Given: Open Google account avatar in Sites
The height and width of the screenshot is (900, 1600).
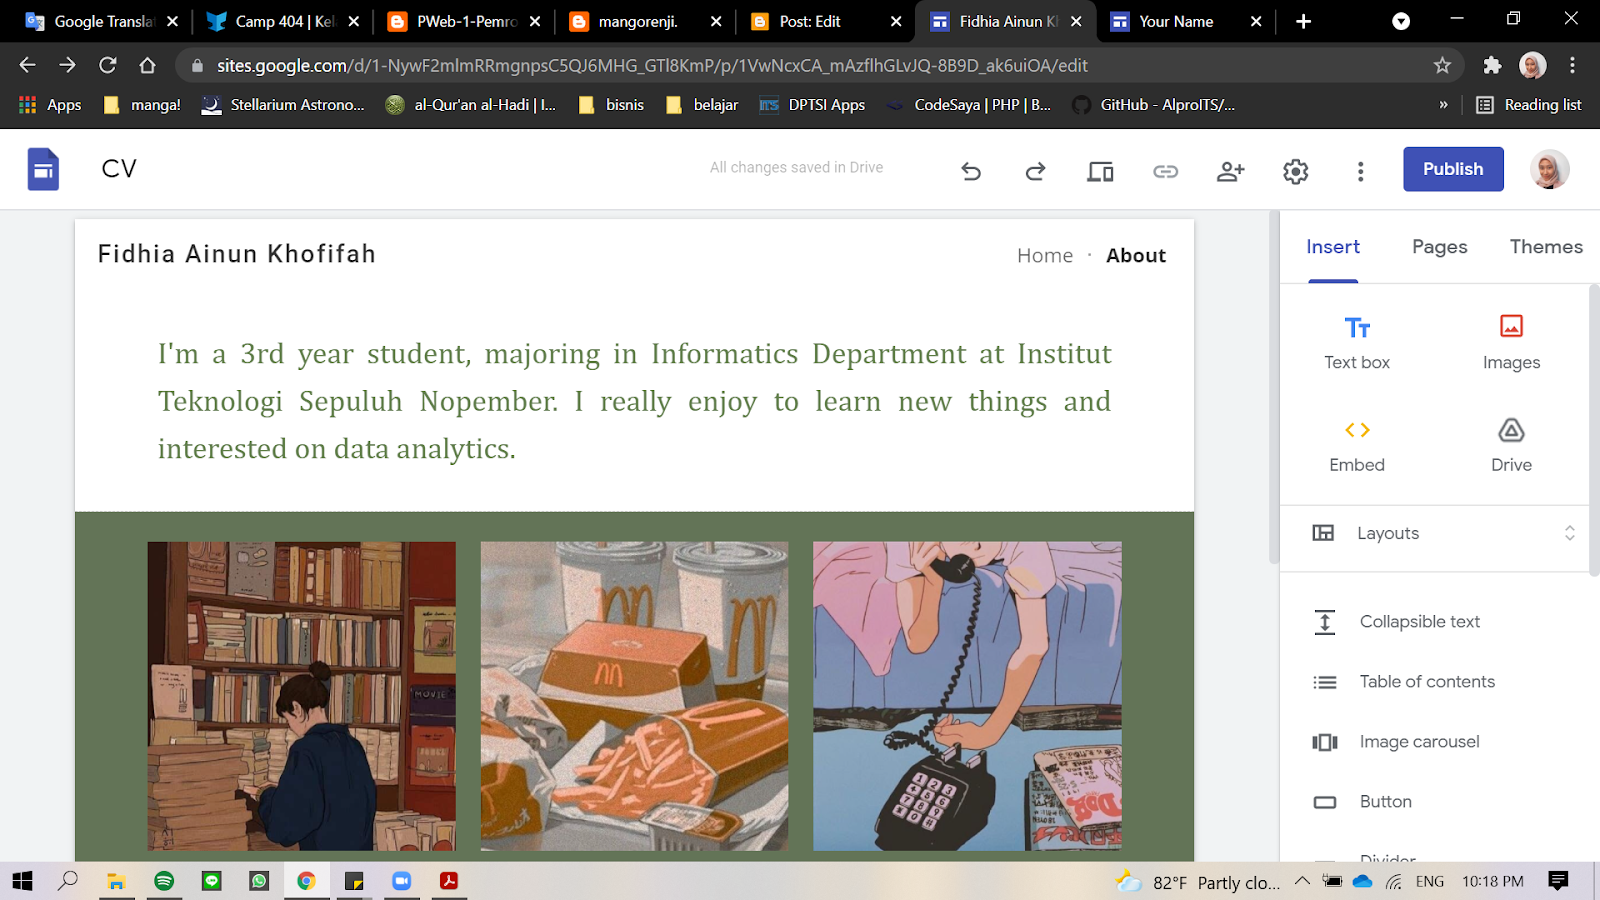Looking at the screenshot, I should coord(1549,169).
